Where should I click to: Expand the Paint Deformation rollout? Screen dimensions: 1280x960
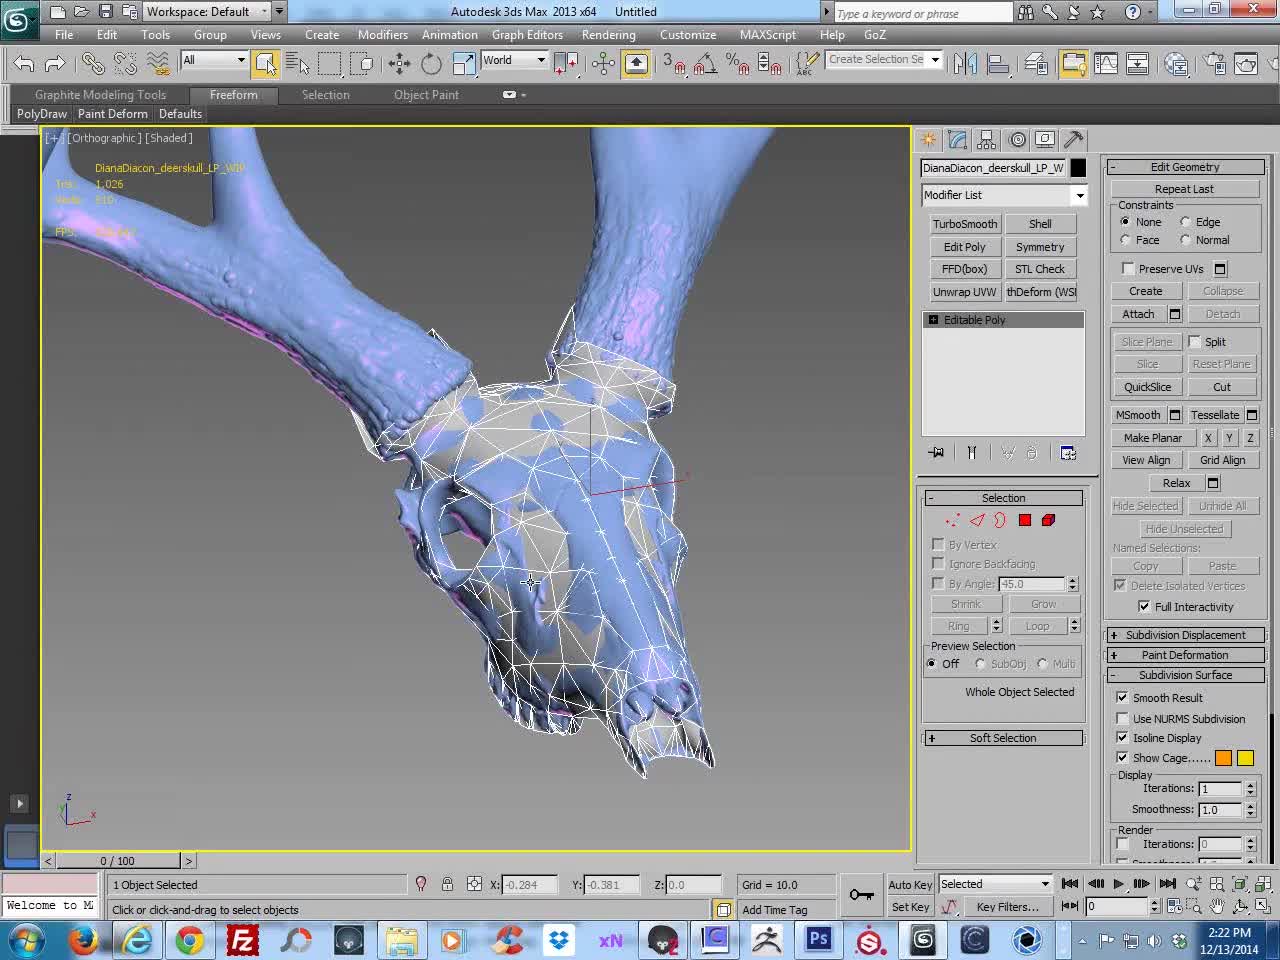(x=1185, y=655)
